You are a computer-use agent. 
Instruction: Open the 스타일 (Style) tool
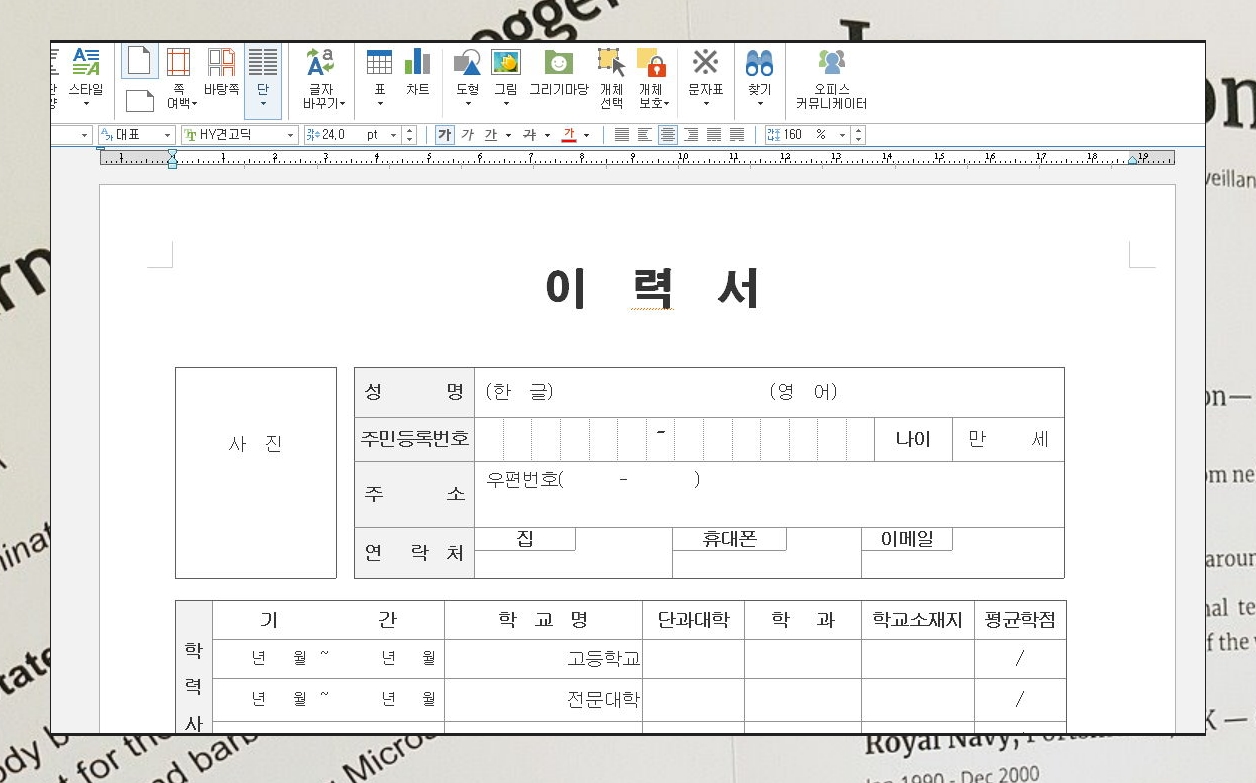tap(87, 70)
